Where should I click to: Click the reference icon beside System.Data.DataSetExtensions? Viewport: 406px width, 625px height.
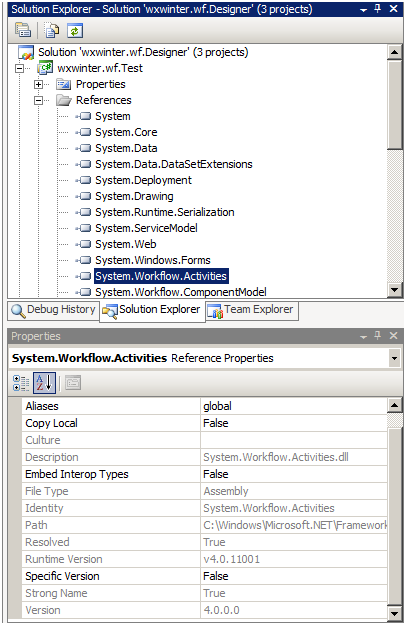[83, 164]
